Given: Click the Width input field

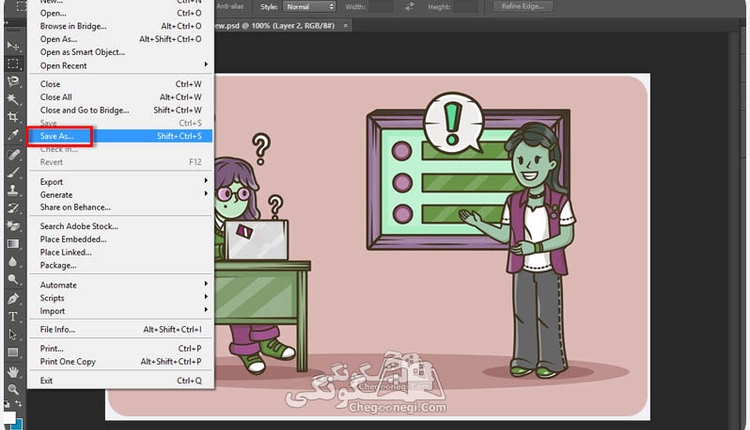Looking at the screenshot, I should pyautogui.click(x=381, y=7).
